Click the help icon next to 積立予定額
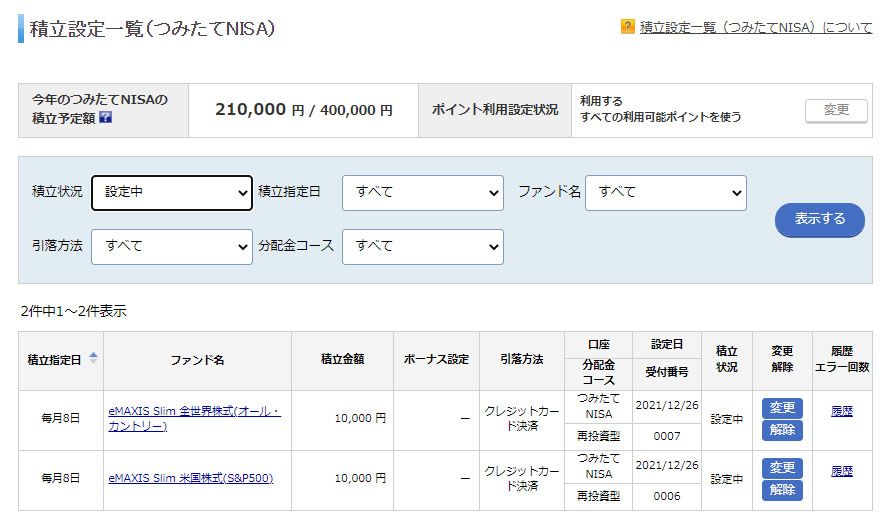Image resolution: width=888 pixels, height=528 pixels. [106, 118]
